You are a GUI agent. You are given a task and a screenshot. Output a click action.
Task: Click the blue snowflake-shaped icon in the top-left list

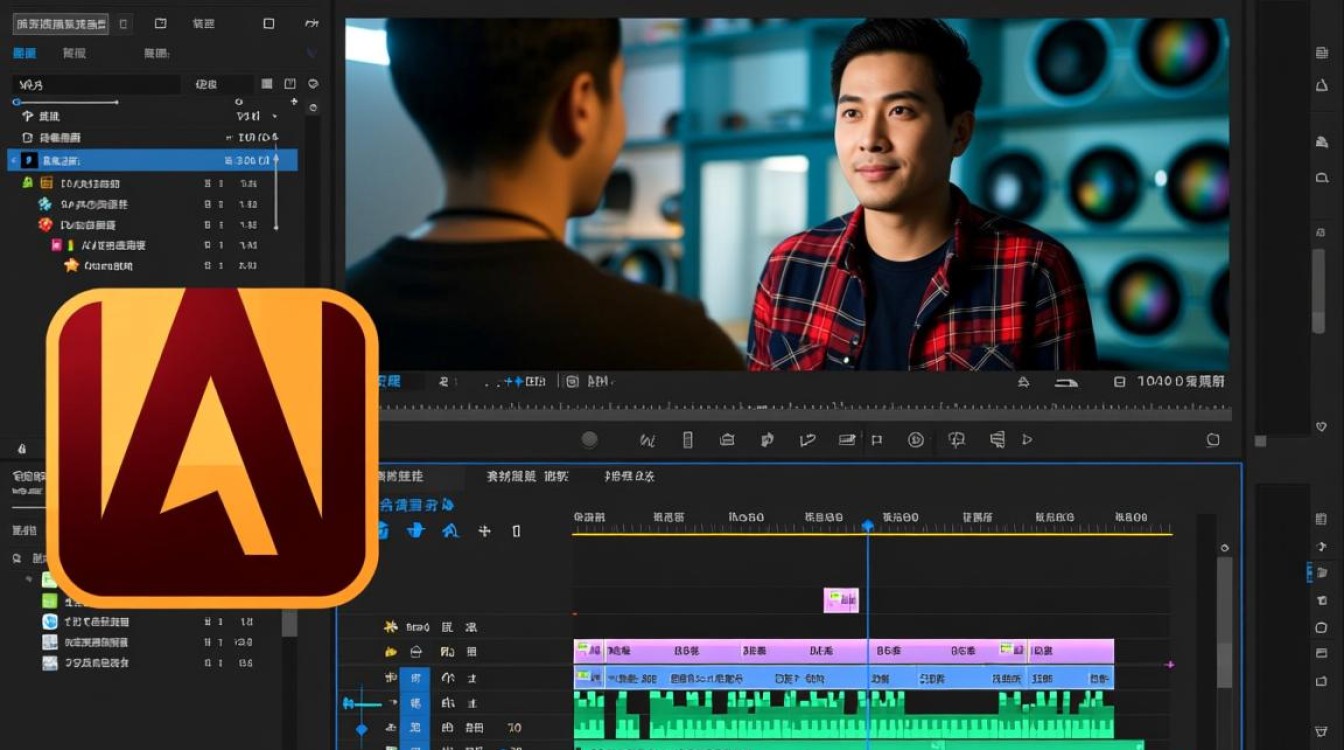coord(45,204)
